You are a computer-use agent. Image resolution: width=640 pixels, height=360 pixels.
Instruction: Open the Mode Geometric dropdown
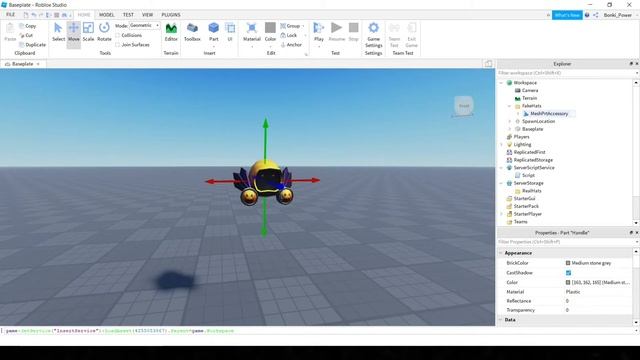tap(144, 25)
